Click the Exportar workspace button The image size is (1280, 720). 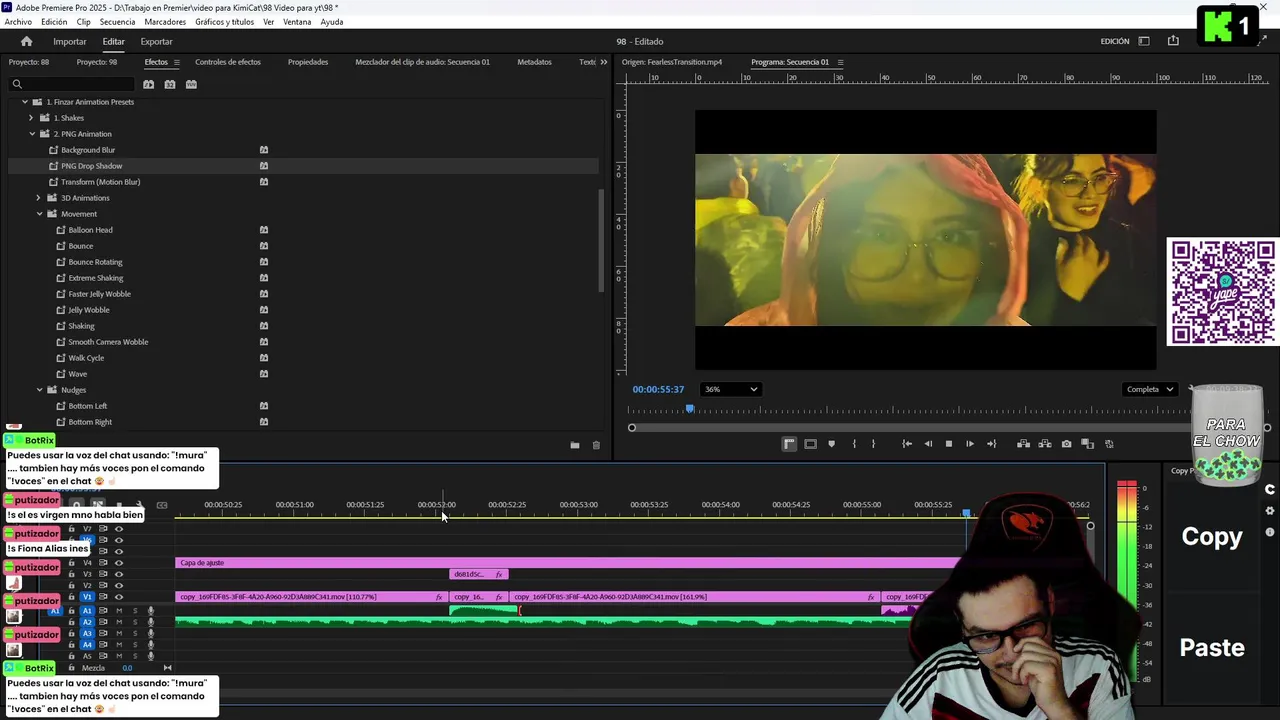tap(156, 41)
